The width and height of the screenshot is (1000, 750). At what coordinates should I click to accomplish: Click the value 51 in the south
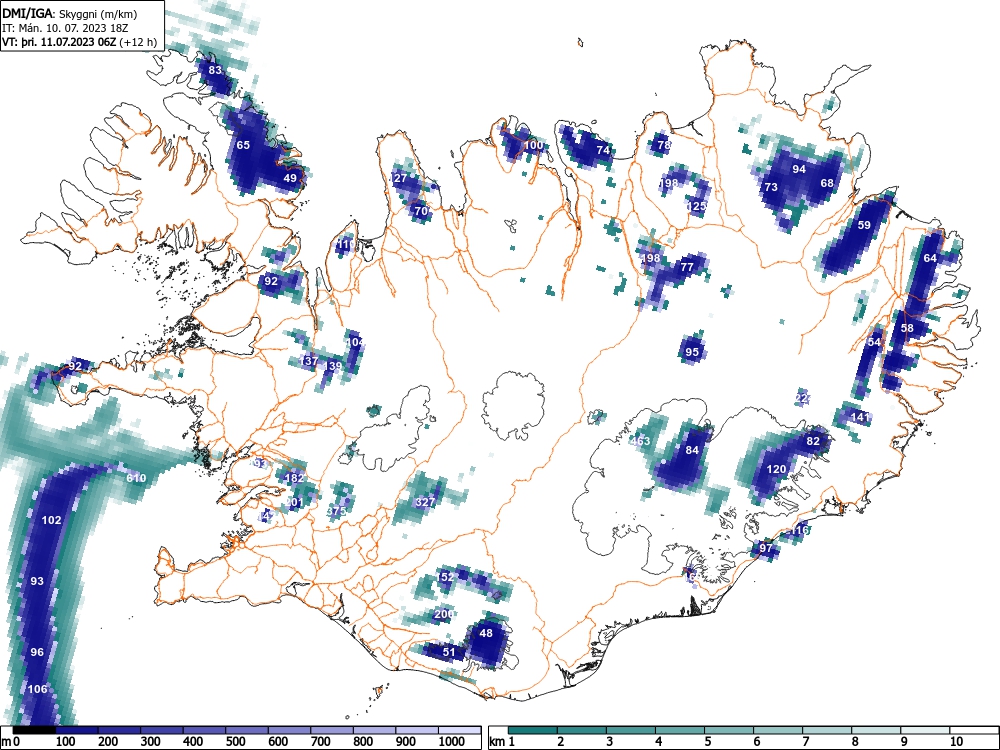pos(450,652)
